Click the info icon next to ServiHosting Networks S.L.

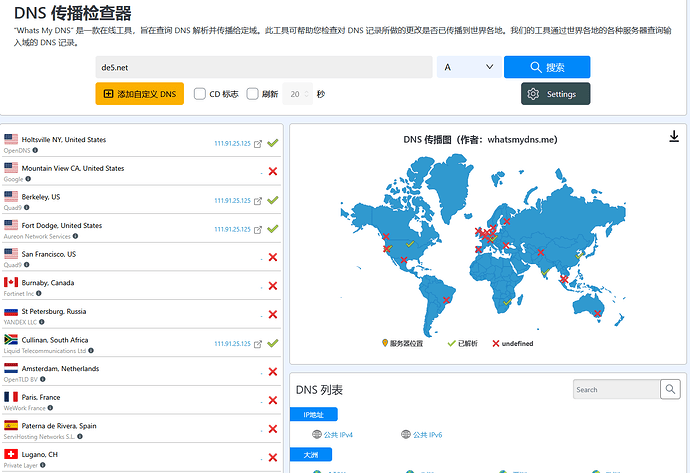pos(80,436)
